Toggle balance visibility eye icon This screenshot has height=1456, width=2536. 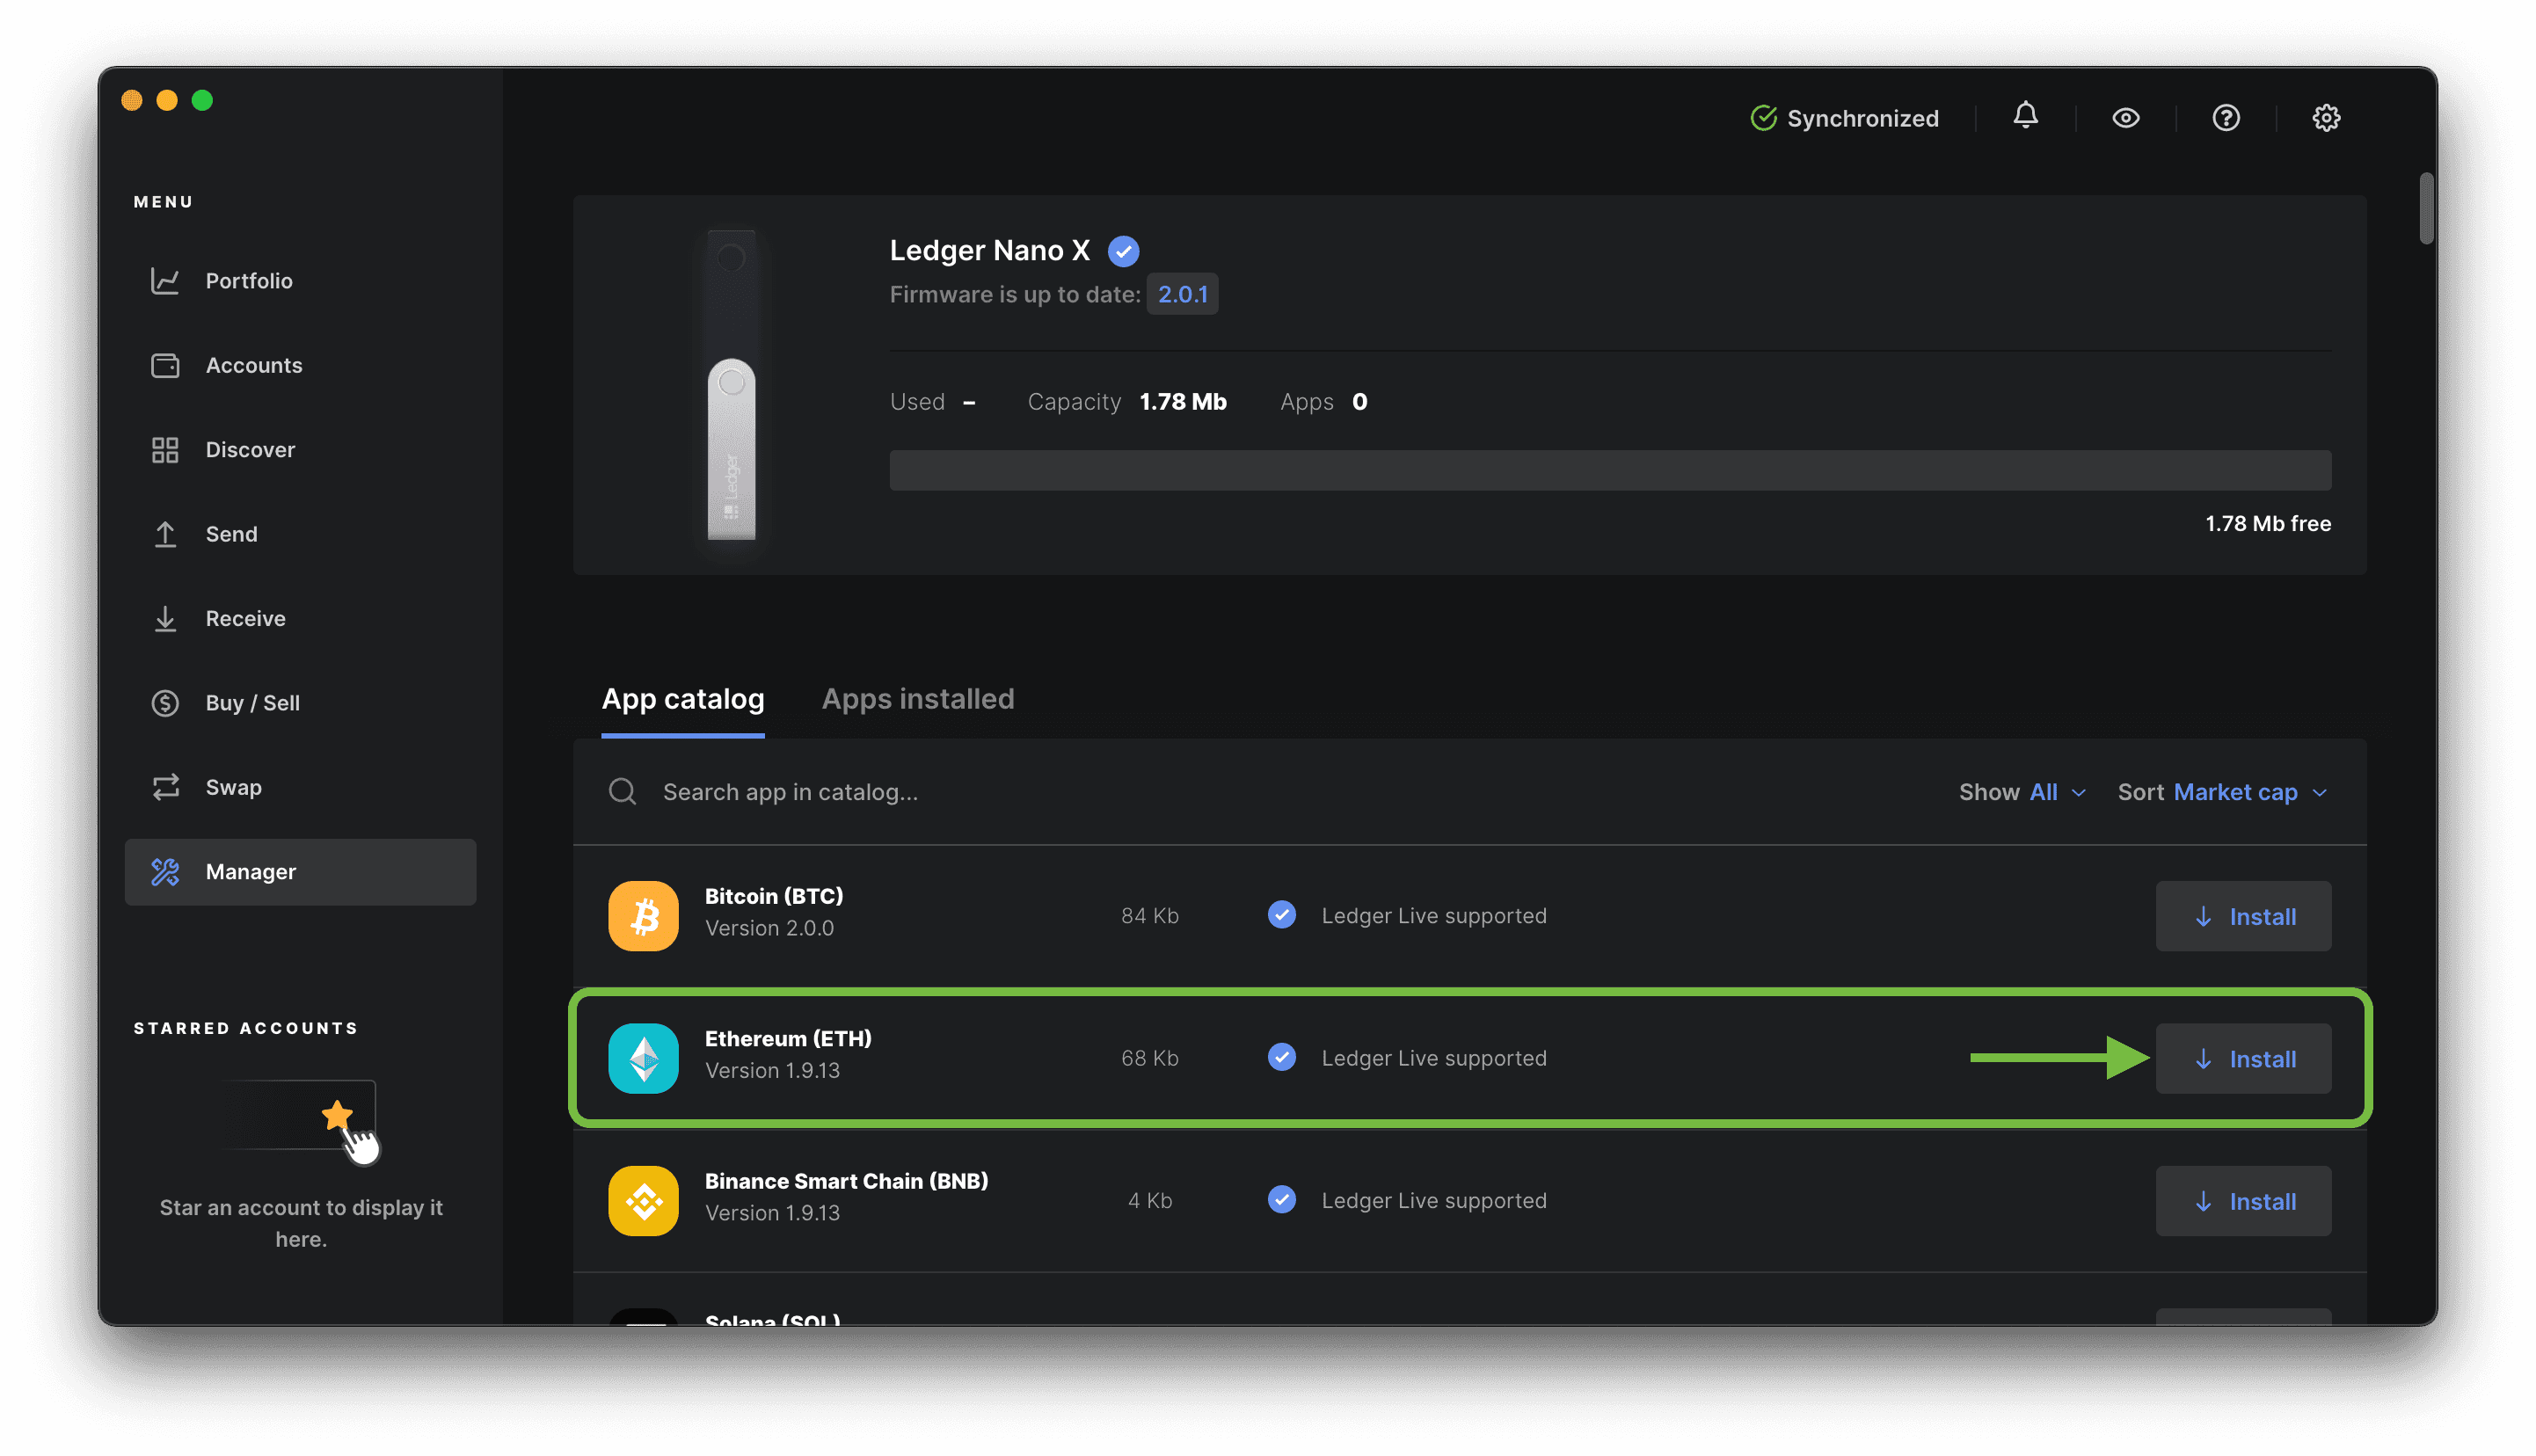click(x=2126, y=118)
